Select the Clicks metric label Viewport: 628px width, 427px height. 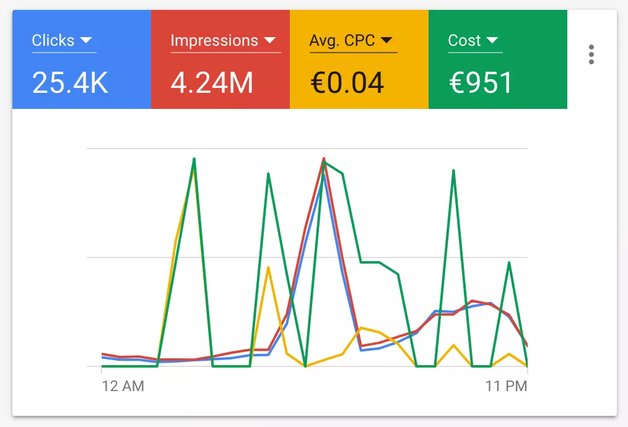53,41
